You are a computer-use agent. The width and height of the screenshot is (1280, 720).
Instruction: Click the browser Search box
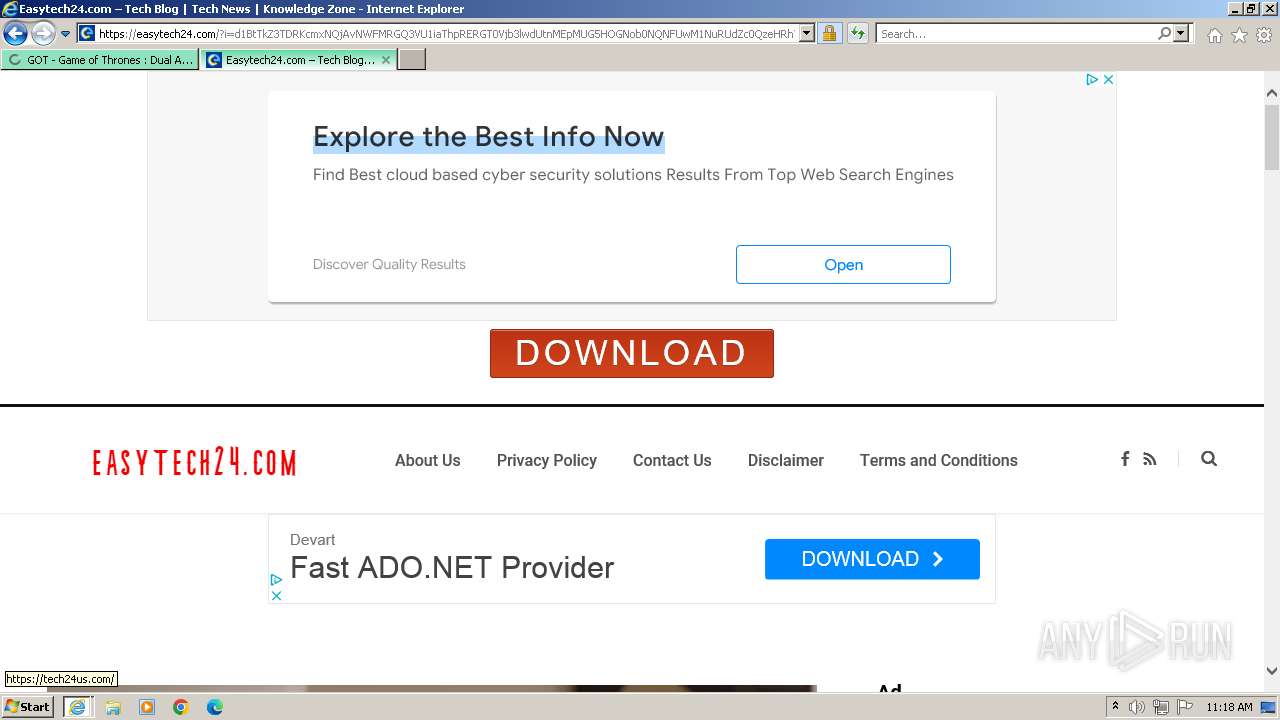coord(1016,34)
